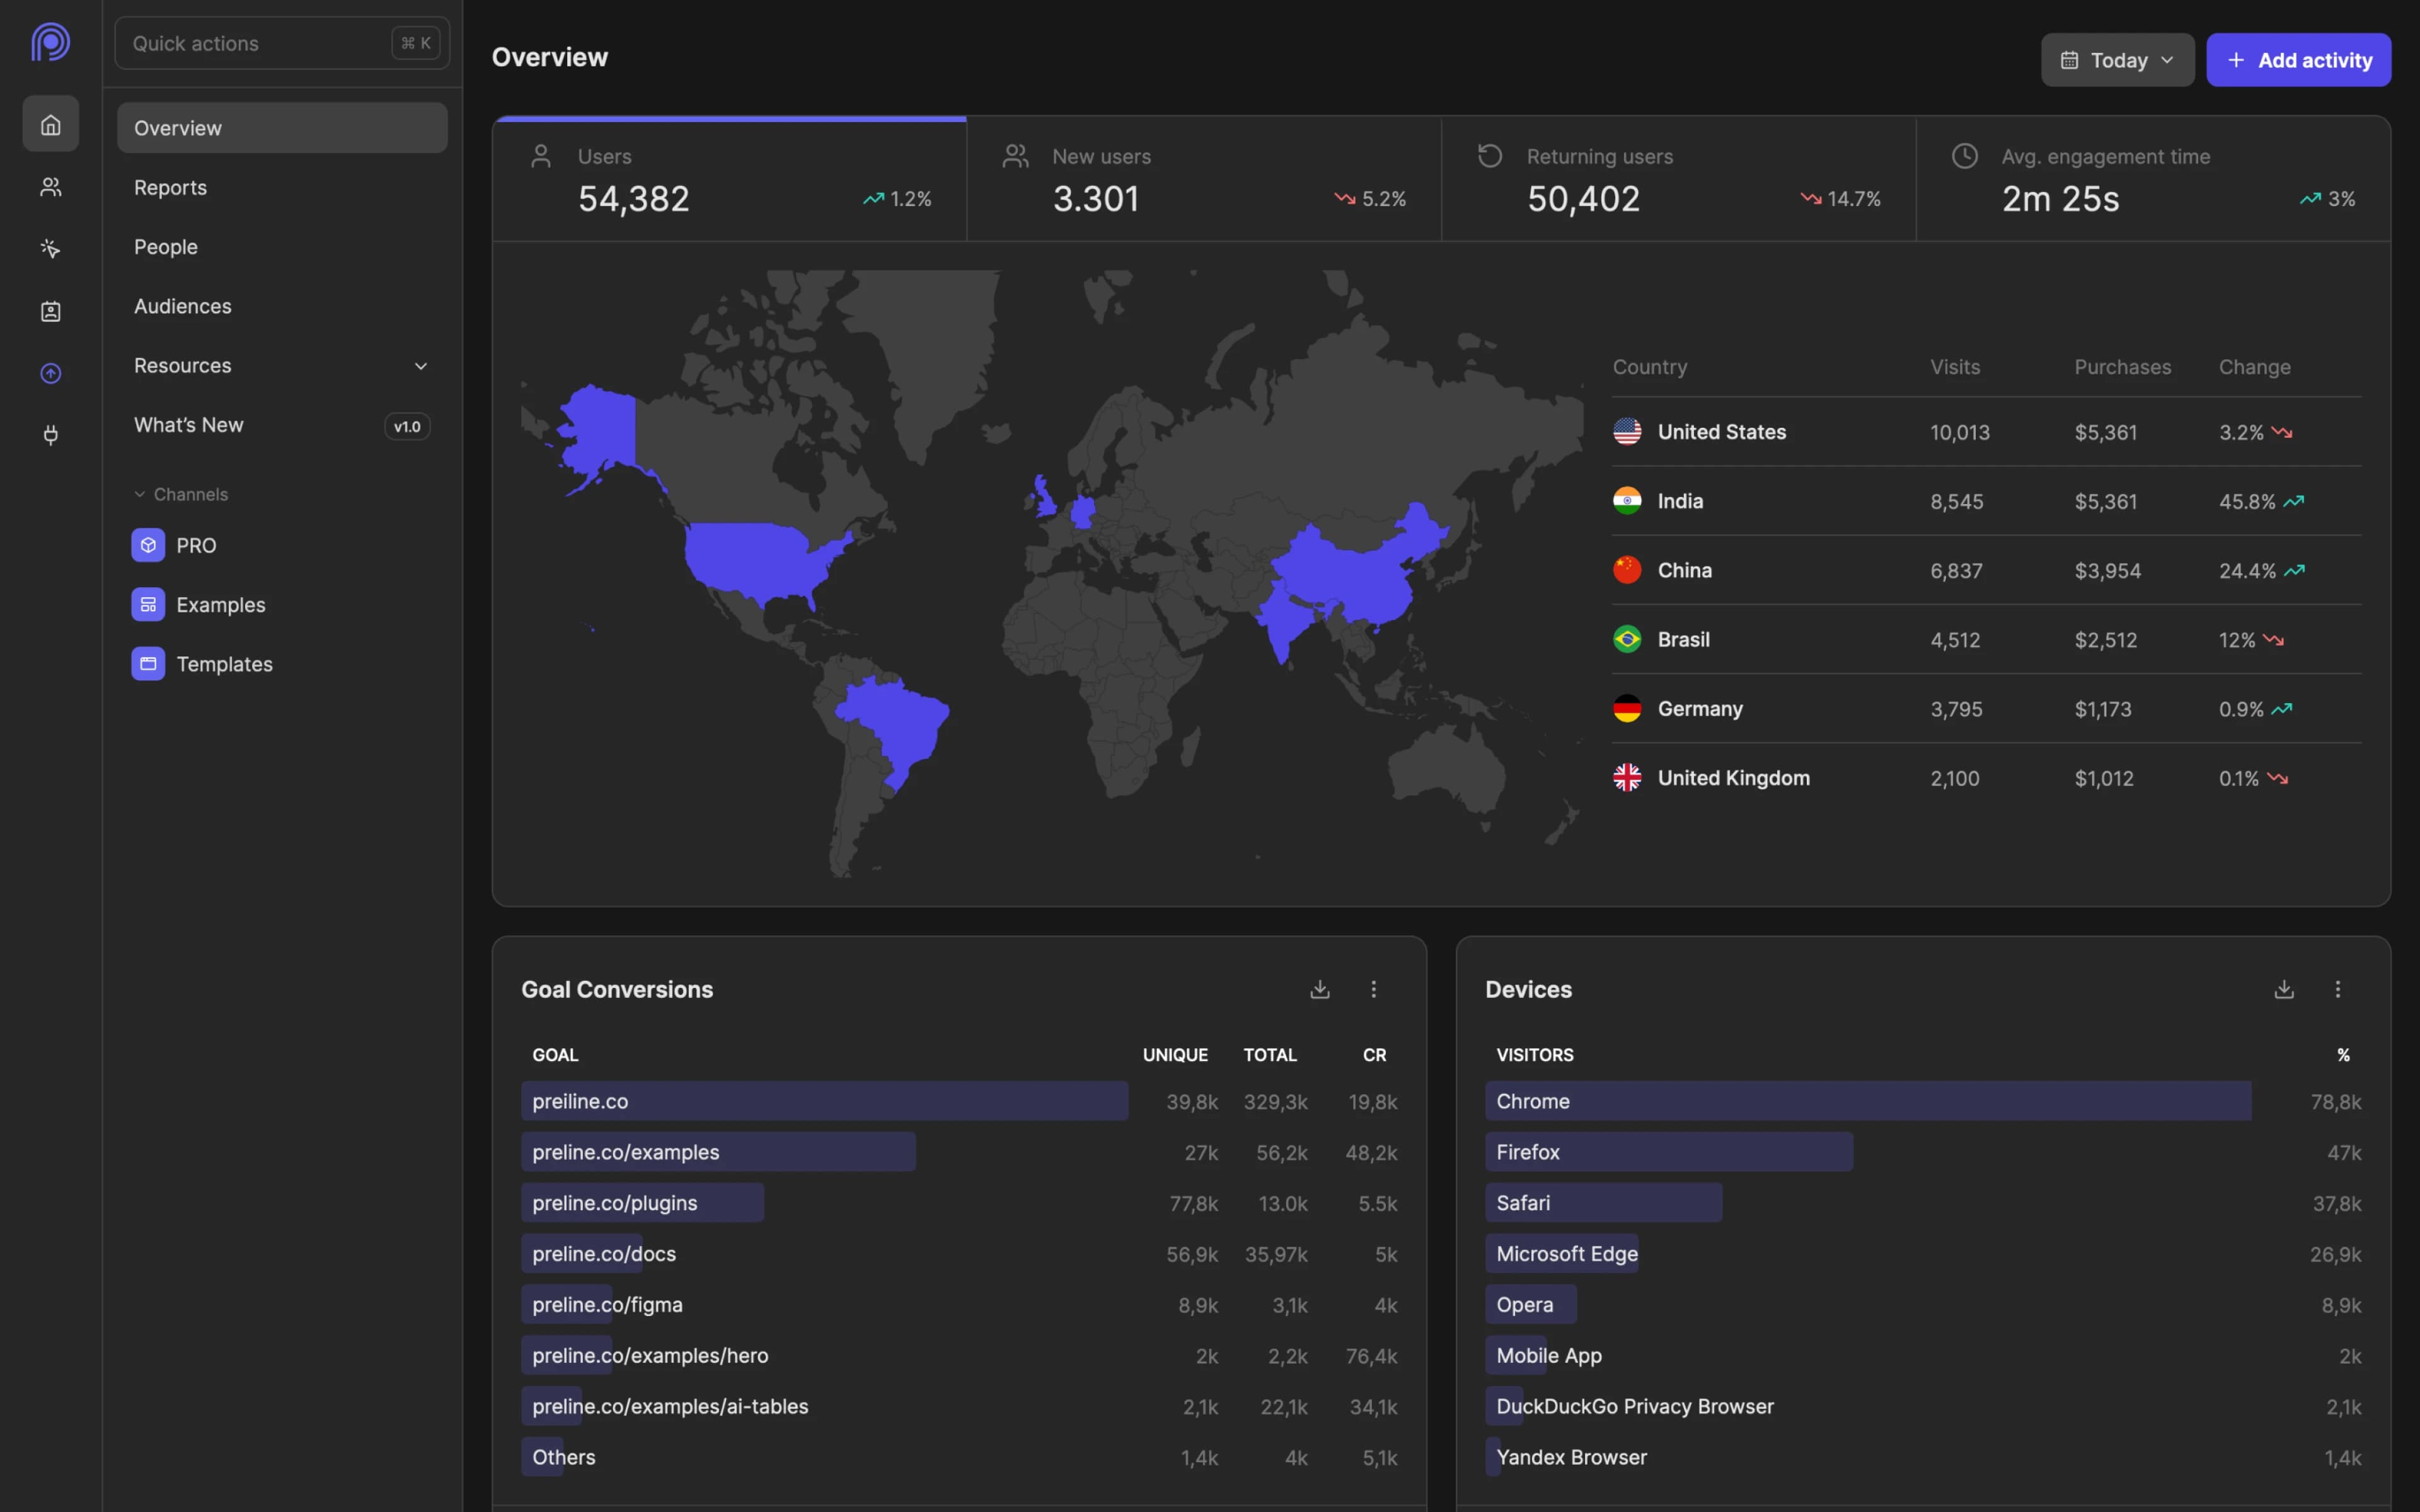Click the Examples channel icon

tap(148, 604)
